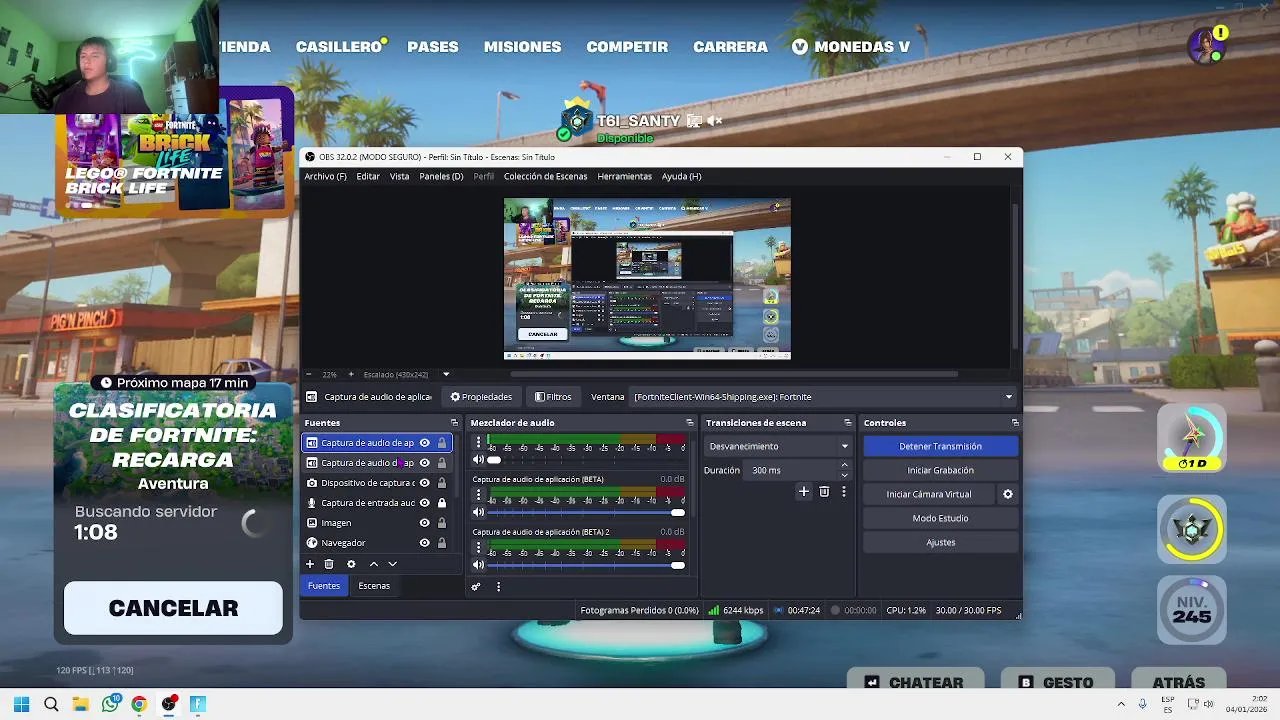The width and height of the screenshot is (1280, 720).
Task: Undock the Fuentes panel
Action: 454,423
